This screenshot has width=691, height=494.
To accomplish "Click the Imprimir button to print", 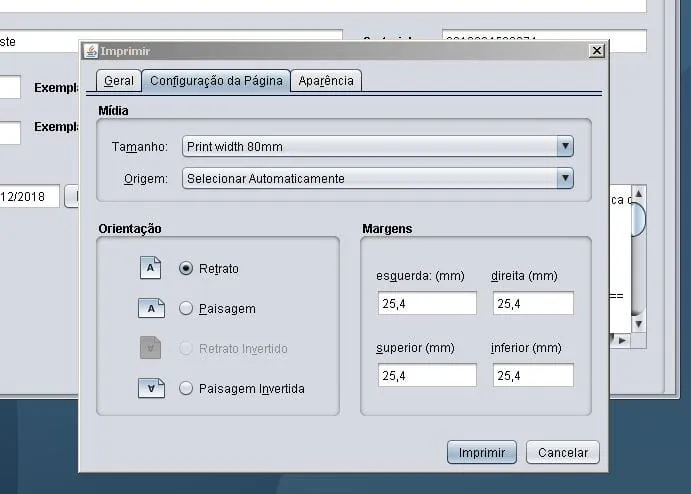I will 482,453.
